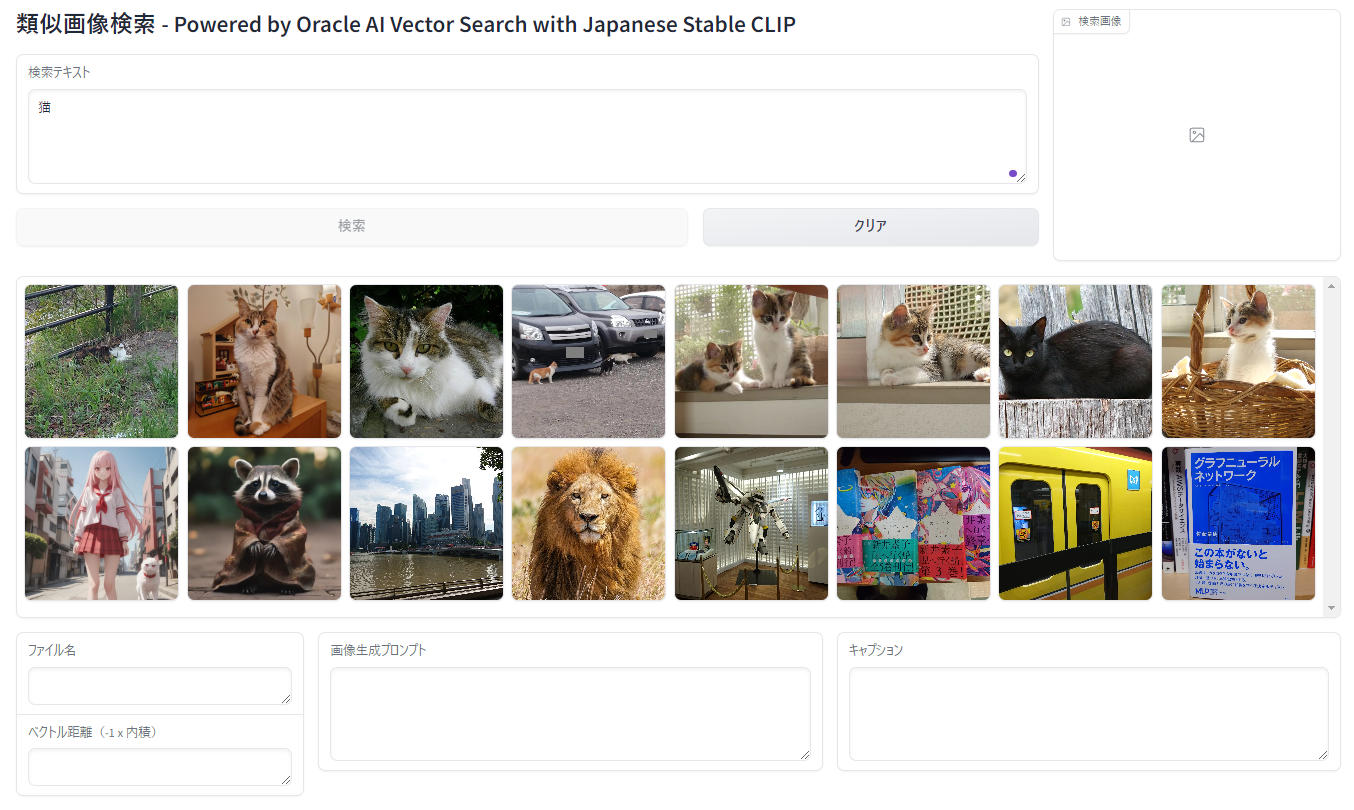1354x810 pixels.
Task: Click the 検索画像 label tab
Action: pyautogui.click(x=1092, y=21)
